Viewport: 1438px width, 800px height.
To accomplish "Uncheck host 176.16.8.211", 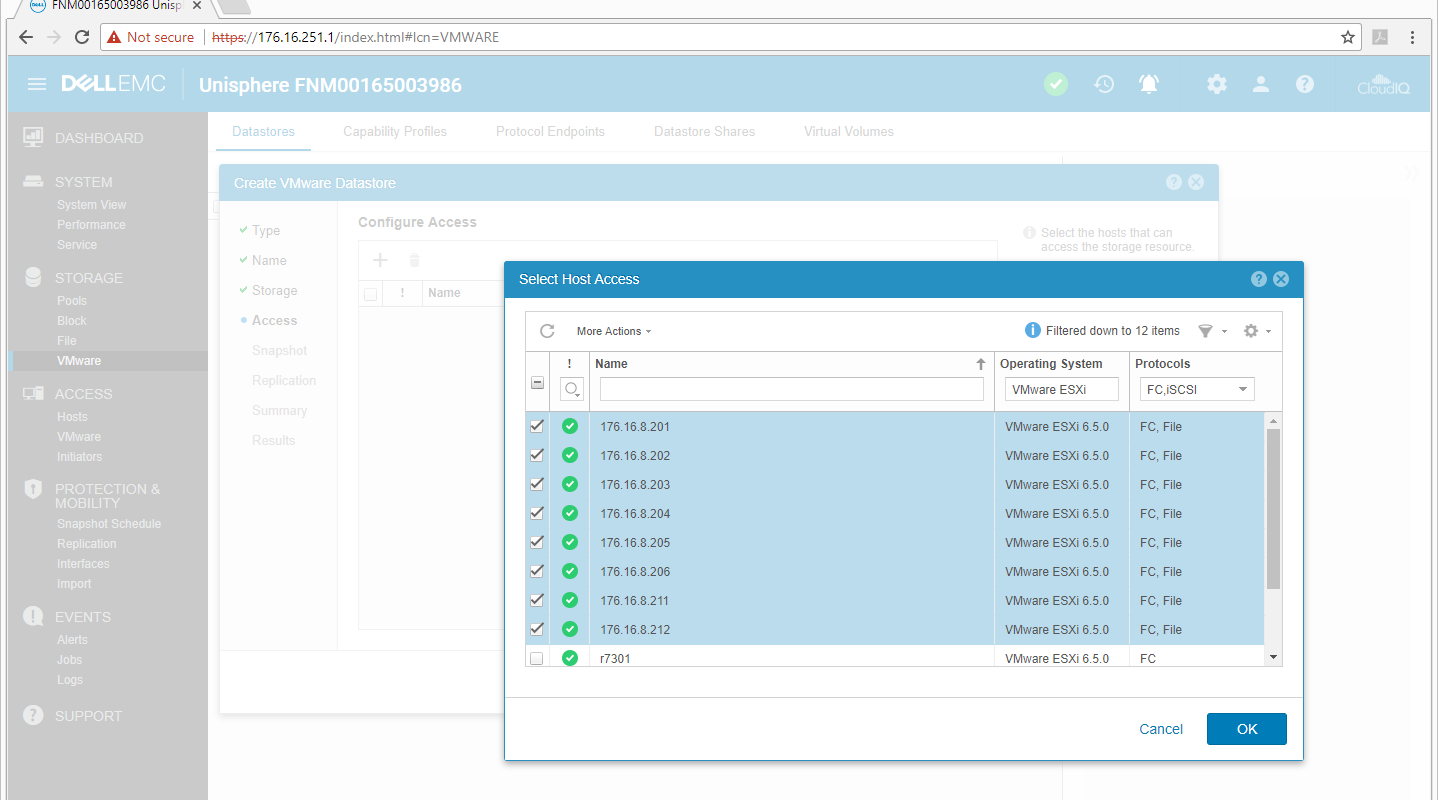I will tap(537, 600).
